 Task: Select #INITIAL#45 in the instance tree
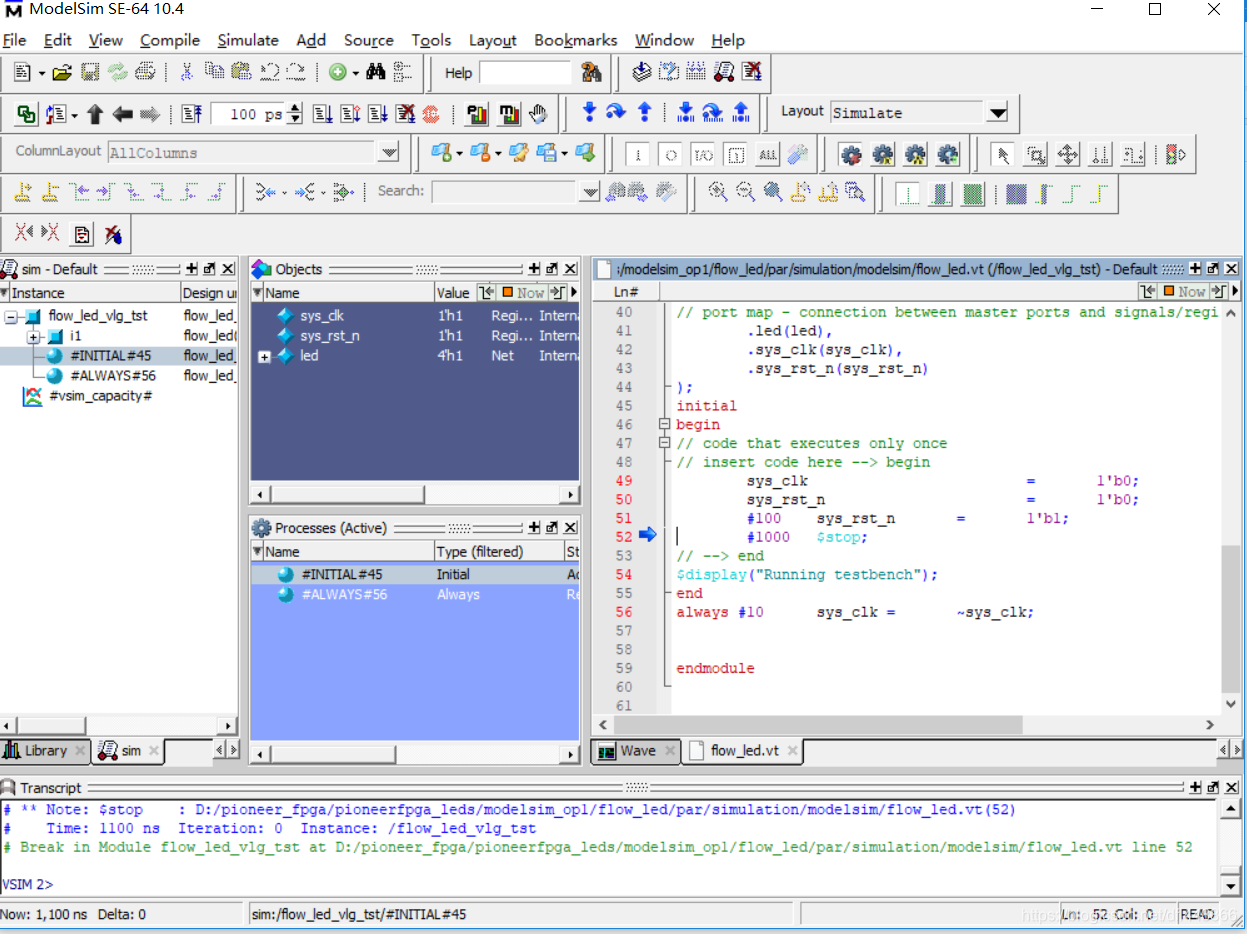[111, 356]
